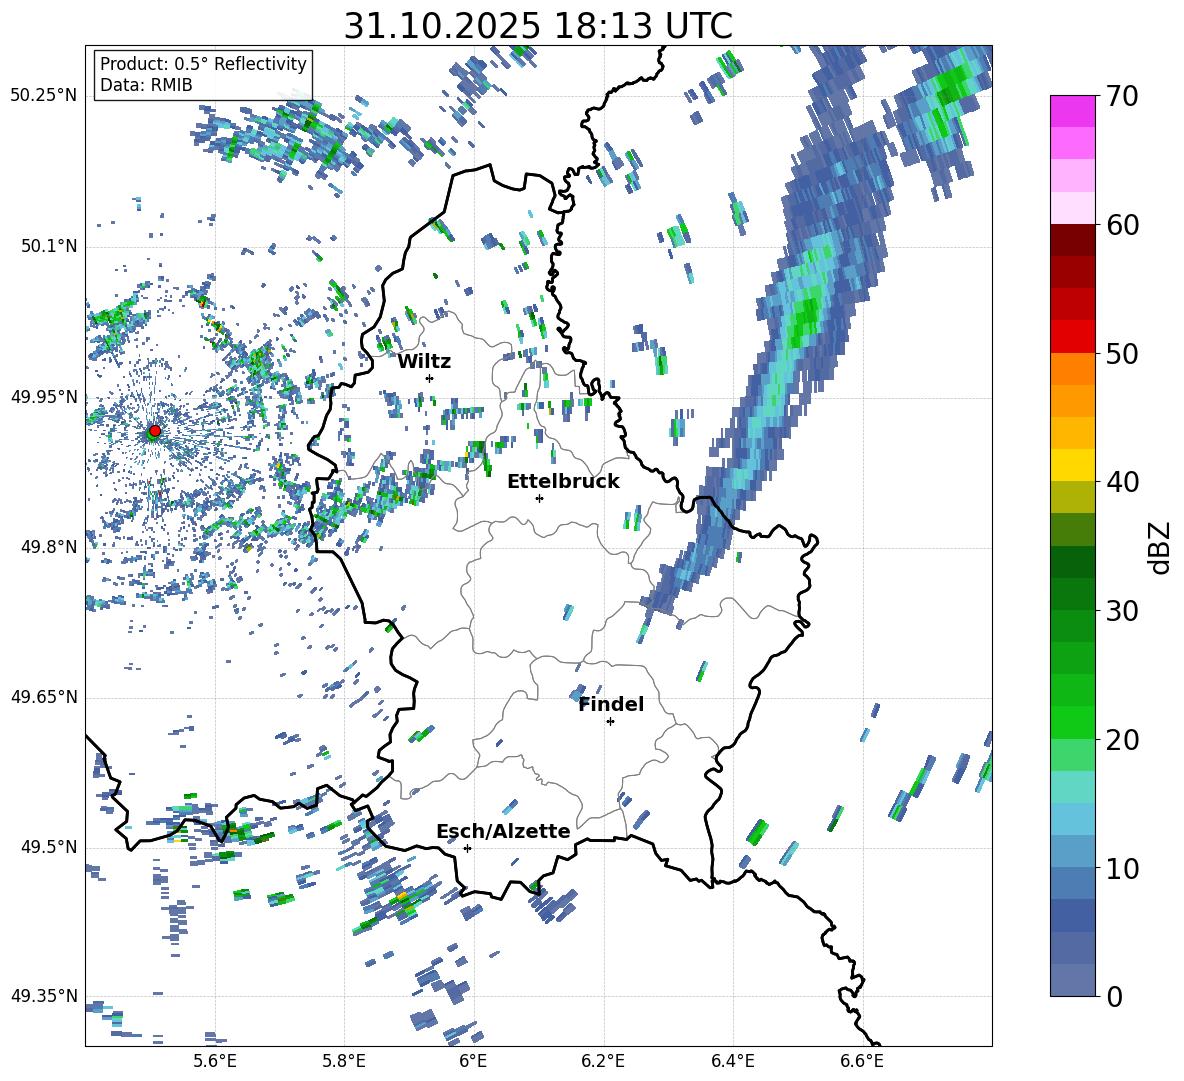Click the Esch/Alzette city label

[x=503, y=831]
